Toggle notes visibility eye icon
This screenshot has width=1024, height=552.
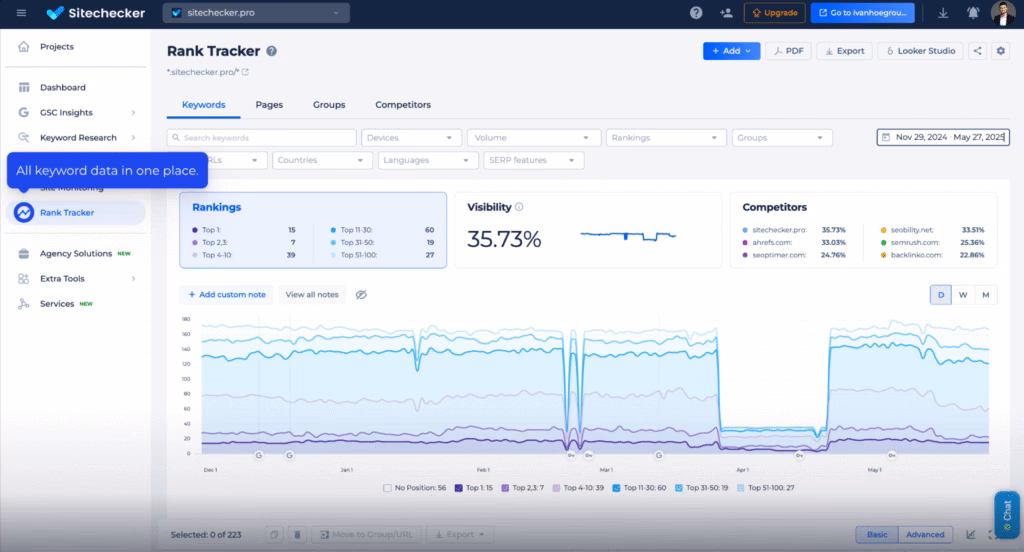tap(362, 295)
